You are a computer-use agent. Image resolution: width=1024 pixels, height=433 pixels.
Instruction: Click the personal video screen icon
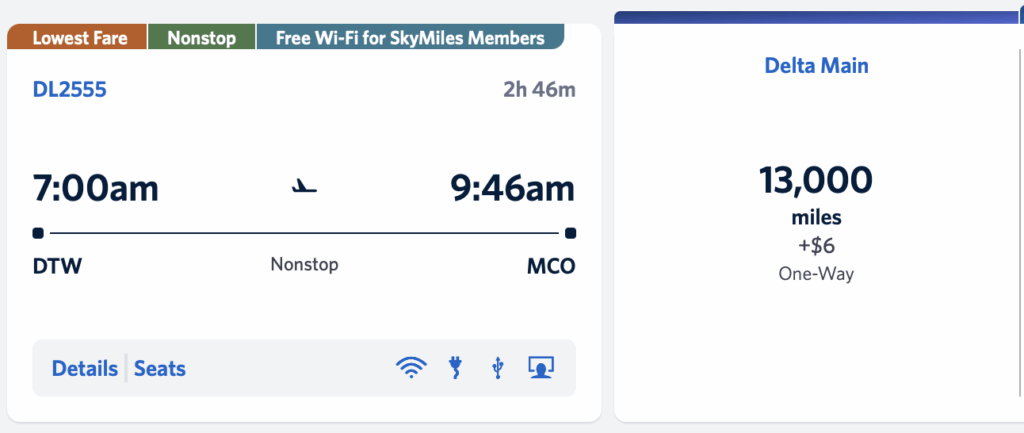[x=541, y=368]
